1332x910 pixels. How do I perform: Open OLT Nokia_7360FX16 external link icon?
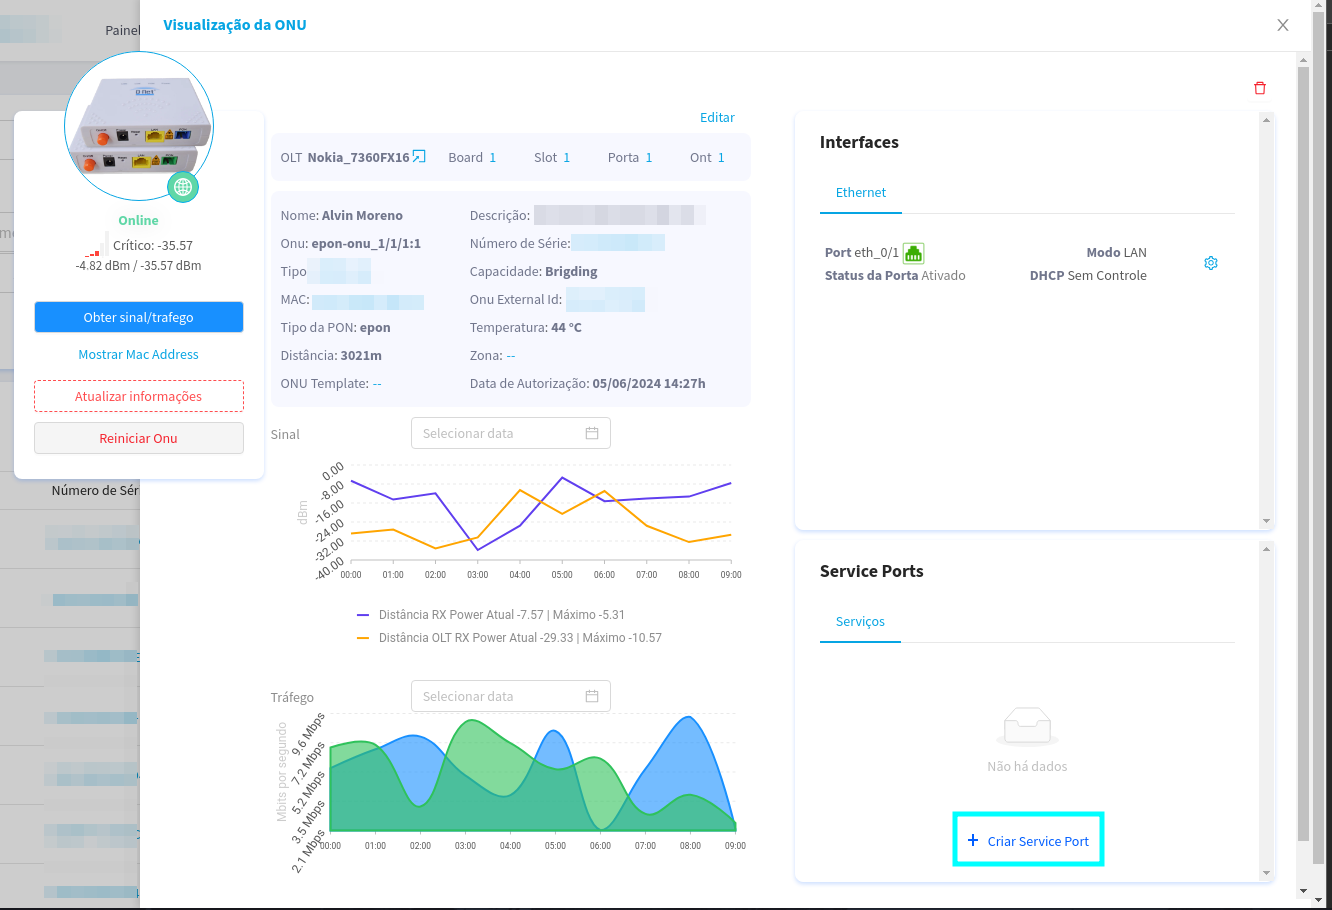click(x=419, y=157)
